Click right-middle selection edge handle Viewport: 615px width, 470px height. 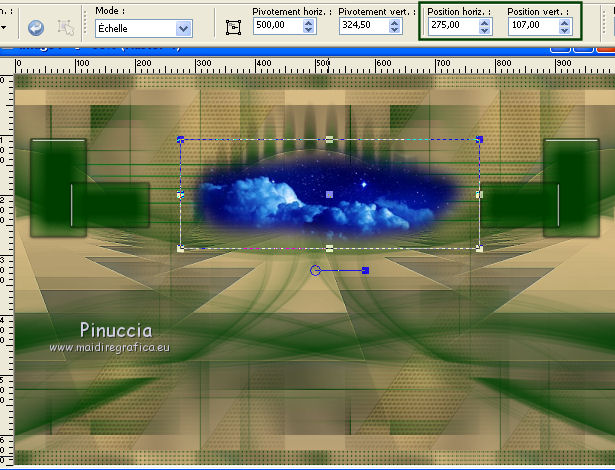[x=479, y=195]
